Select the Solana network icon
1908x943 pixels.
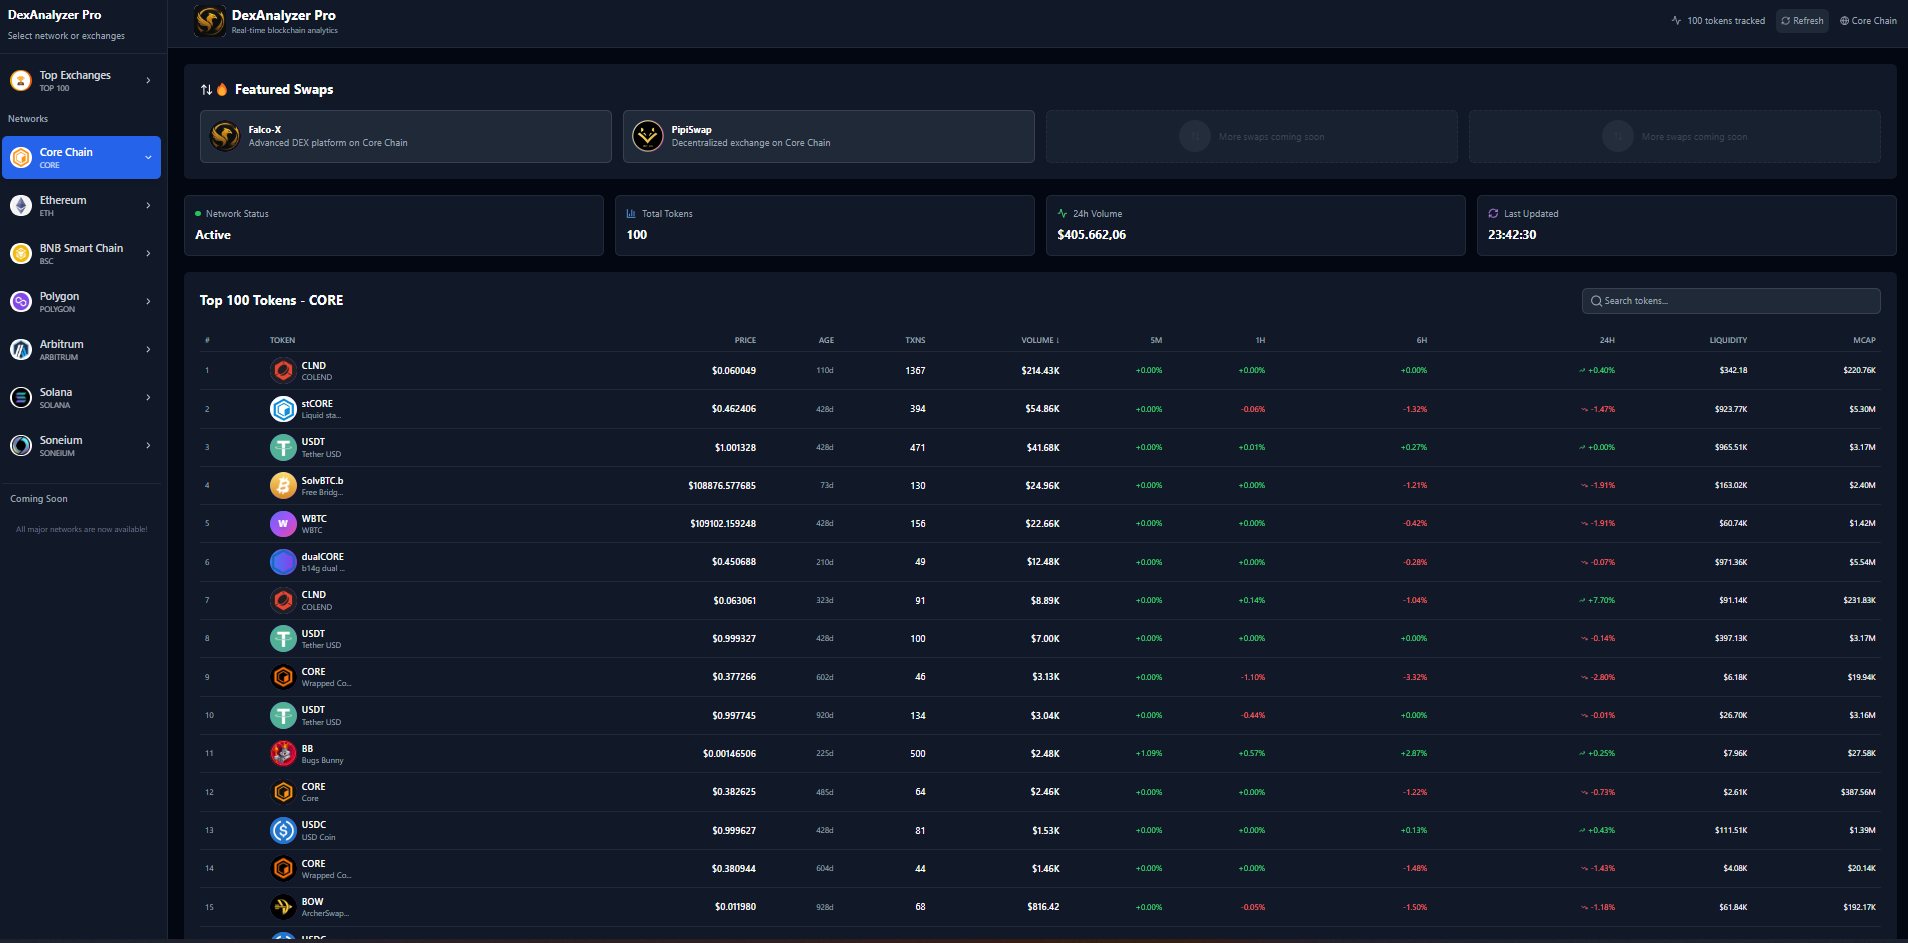point(21,397)
